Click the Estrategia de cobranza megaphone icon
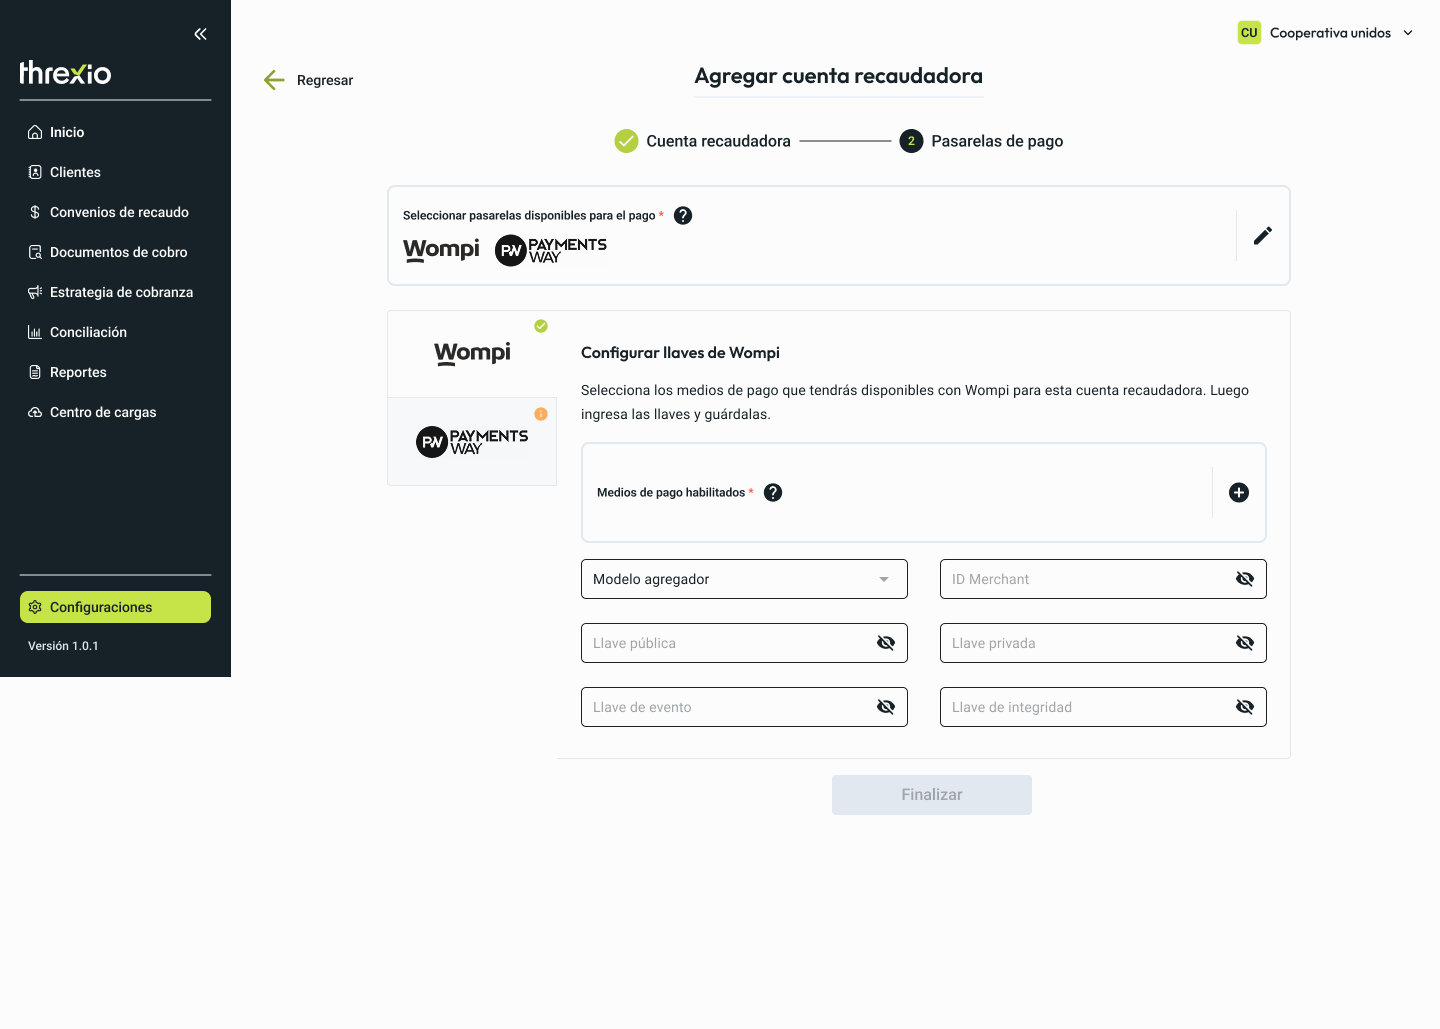This screenshot has height=1029, width=1440. (x=35, y=292)
